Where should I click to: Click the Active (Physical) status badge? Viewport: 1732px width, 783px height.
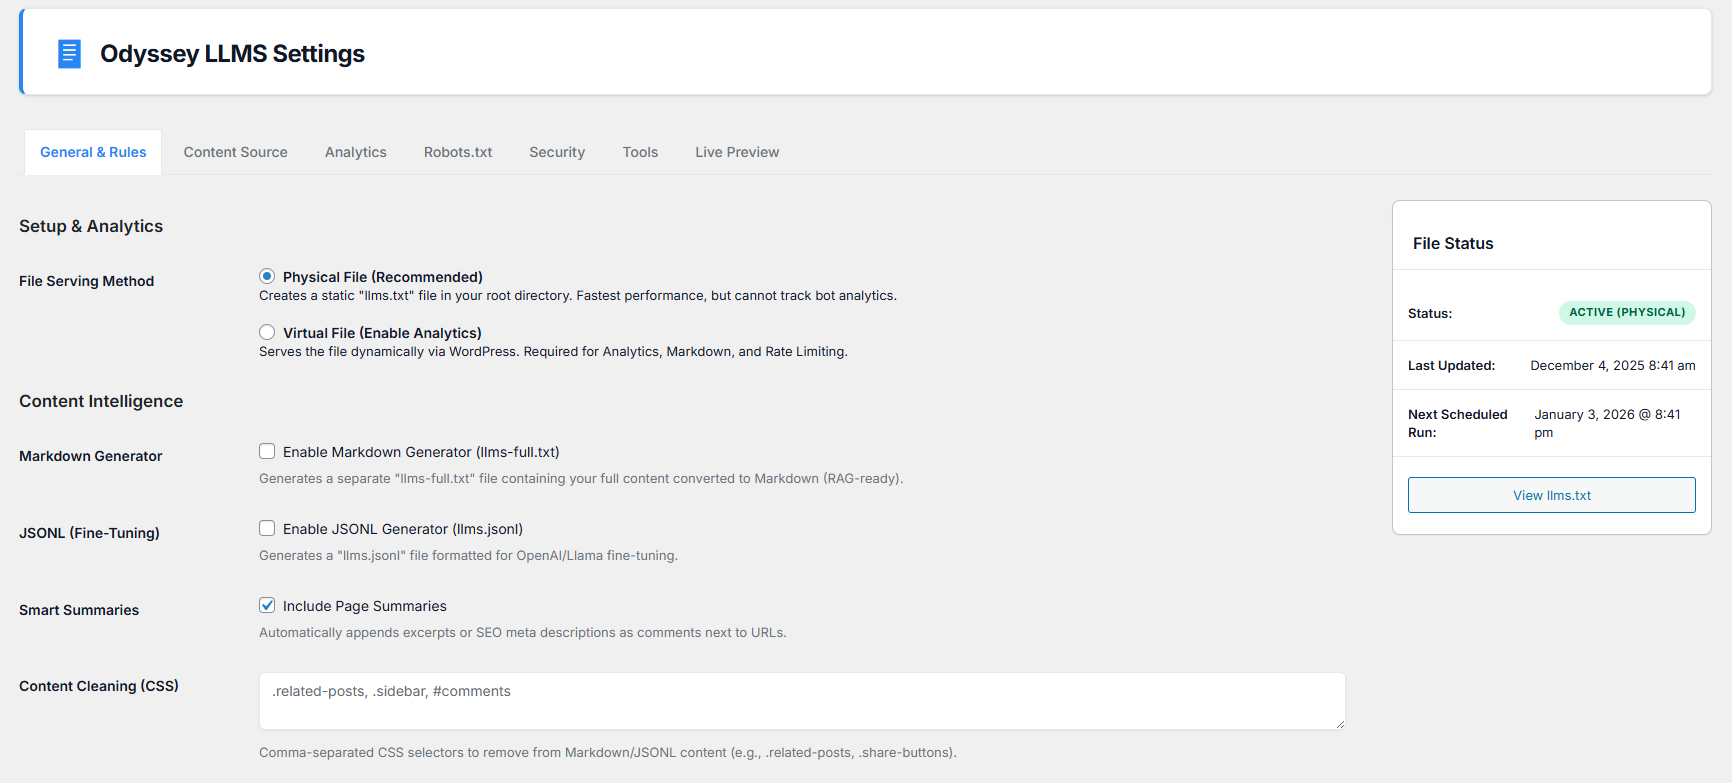point(1627,312)
